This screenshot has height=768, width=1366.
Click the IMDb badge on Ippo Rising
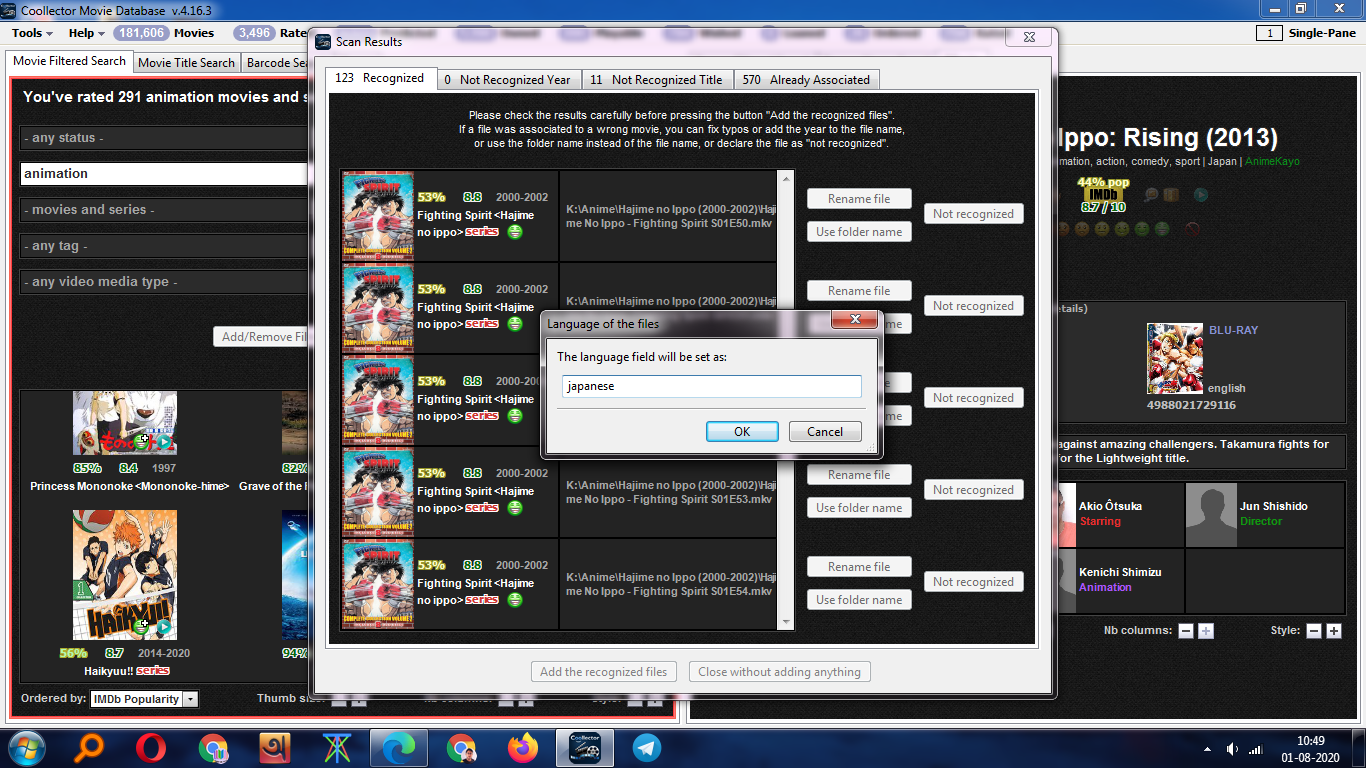coord(1104,195)
